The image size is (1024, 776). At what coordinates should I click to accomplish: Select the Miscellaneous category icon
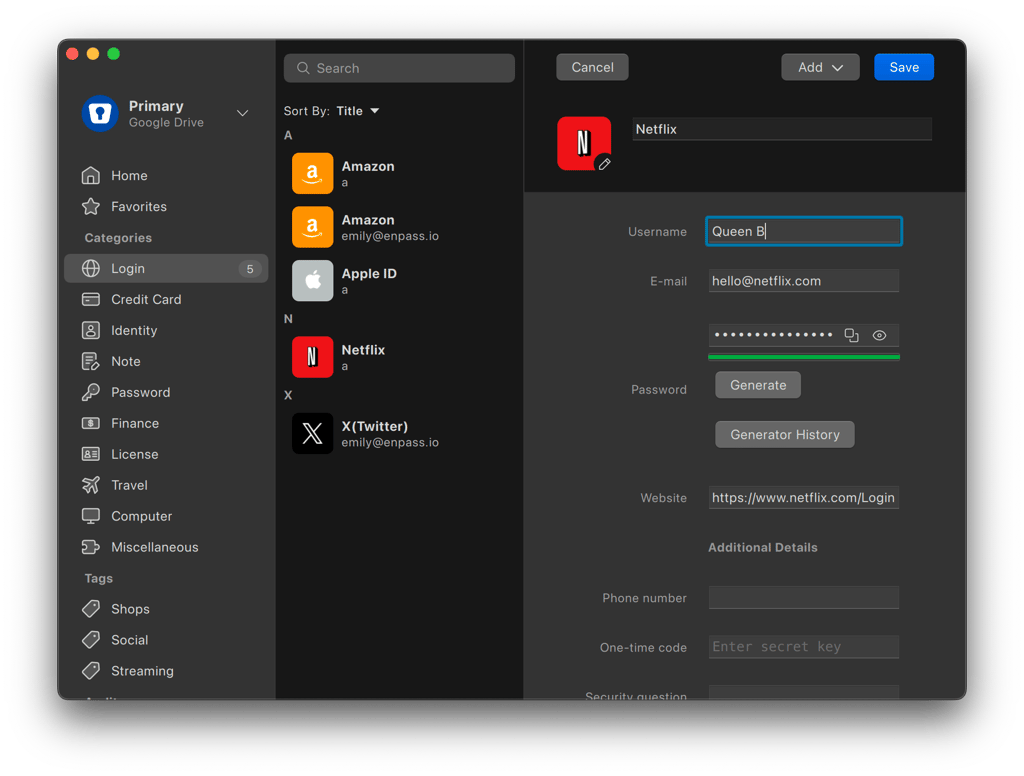pos(91,547)
